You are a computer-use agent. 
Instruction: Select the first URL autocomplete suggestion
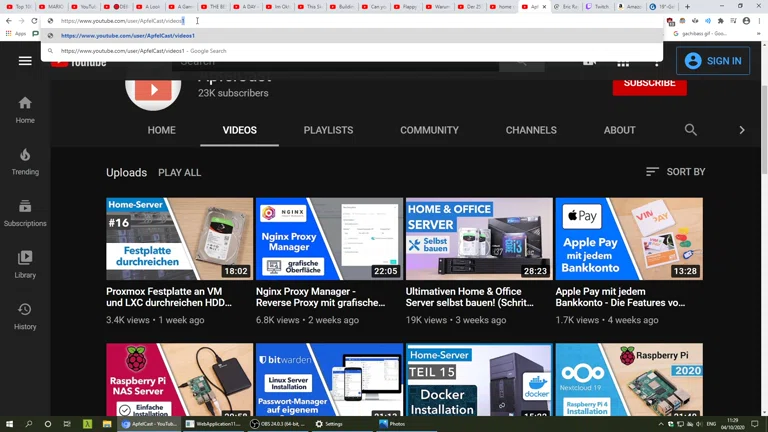[x=128, y=36]
